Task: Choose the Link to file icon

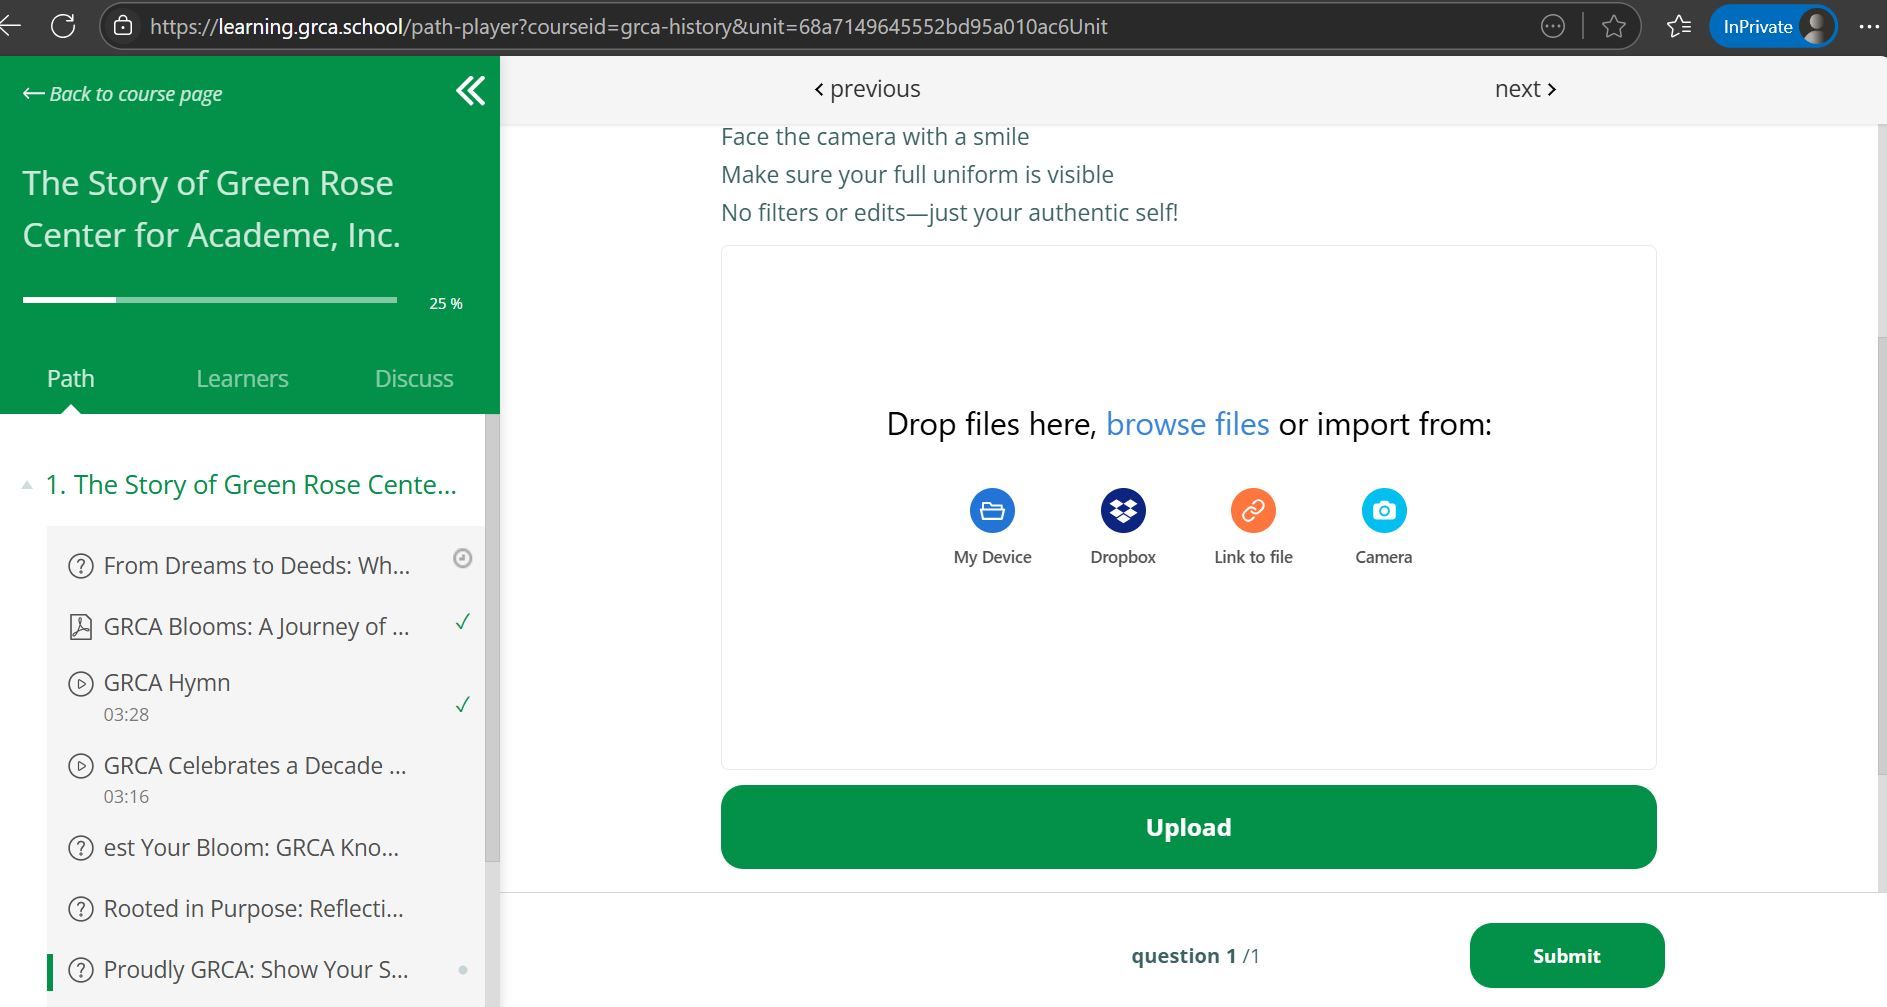Action: coord(1252,511)
